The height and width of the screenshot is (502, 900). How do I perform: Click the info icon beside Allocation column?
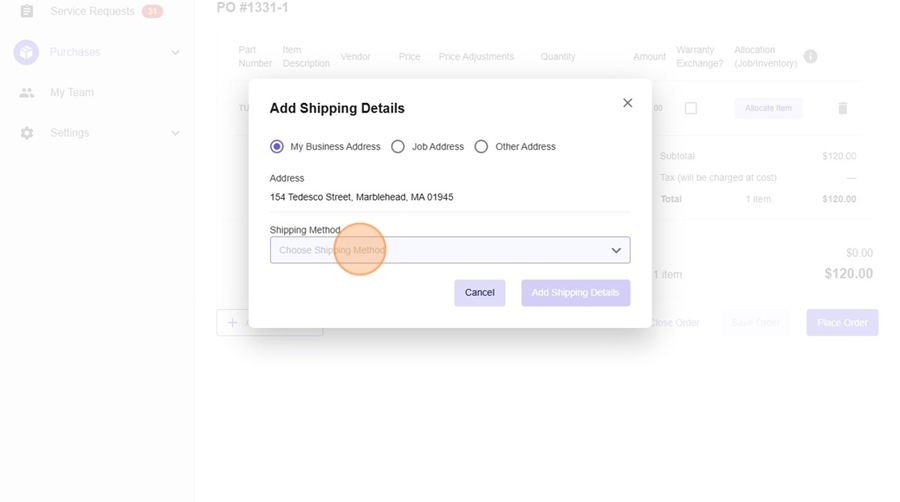point(810,57)
